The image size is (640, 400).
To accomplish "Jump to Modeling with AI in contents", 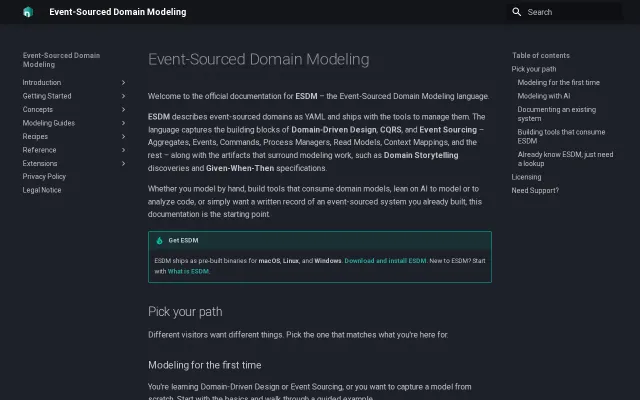I will (544, 96).
